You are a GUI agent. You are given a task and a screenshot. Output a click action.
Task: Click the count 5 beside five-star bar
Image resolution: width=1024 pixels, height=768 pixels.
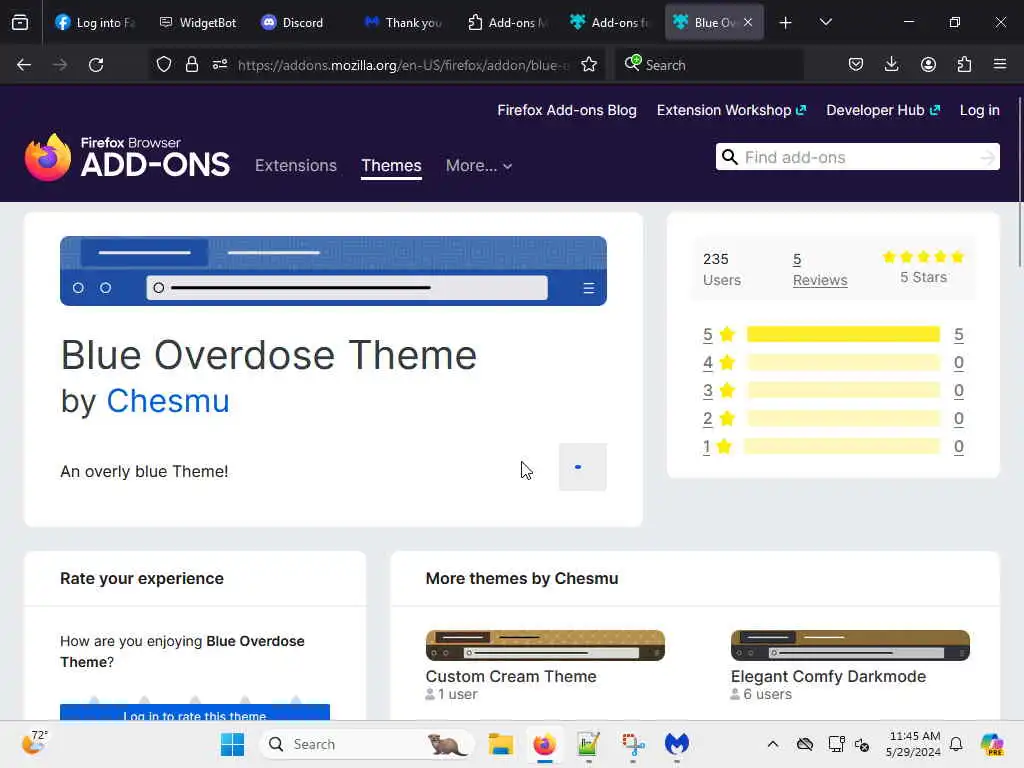(958, 334)
